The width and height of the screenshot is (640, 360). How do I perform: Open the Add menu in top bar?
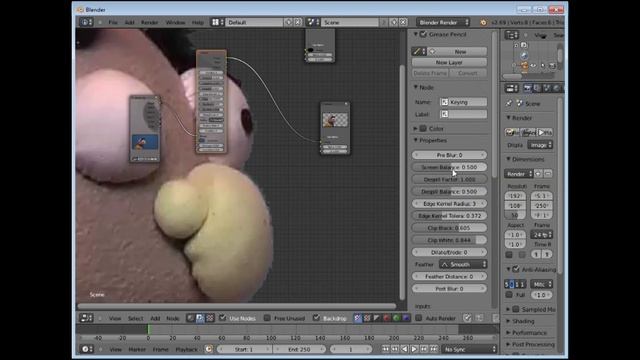pyautogui.click(x=129, y=22)
